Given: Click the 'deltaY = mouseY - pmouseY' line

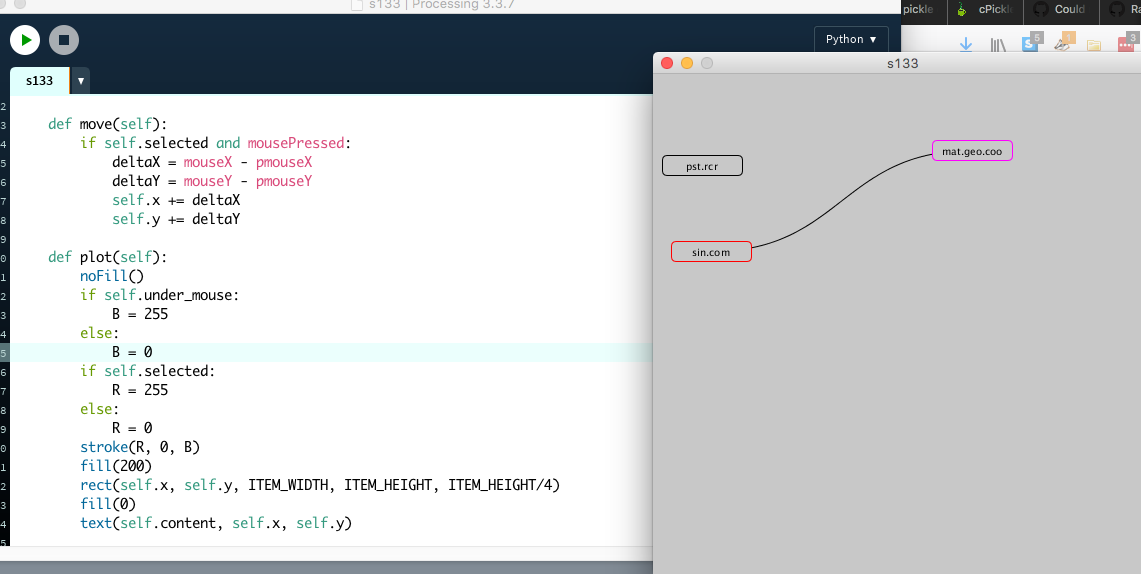Looking at the screenshot, I should click(x=212, y=180).
